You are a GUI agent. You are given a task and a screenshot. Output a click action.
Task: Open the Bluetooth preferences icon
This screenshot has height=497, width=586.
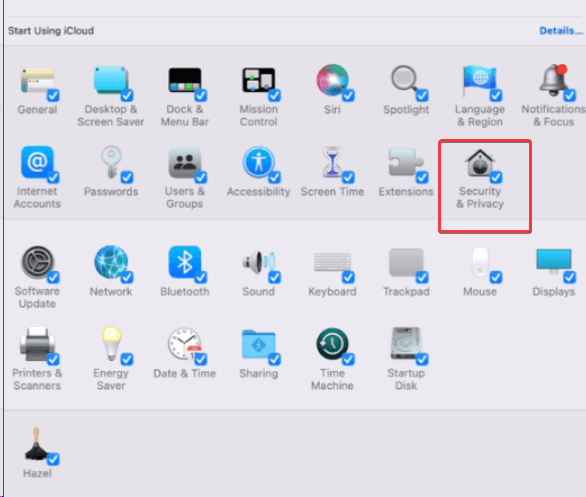[x=185, y=262]
